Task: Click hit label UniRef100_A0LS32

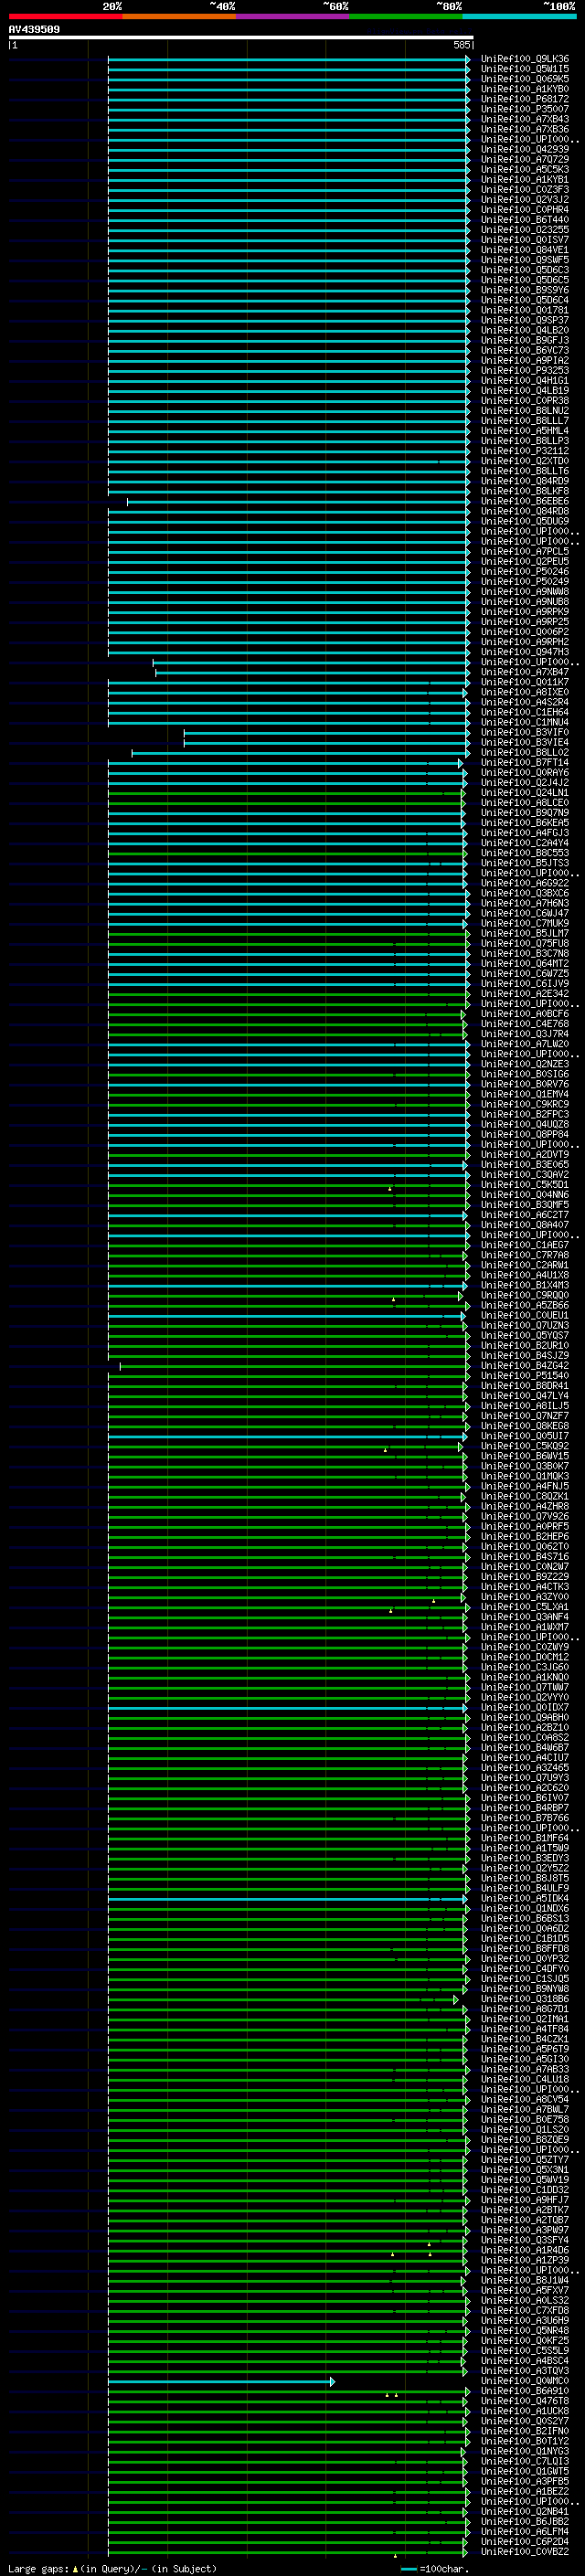Action: point(524,2300)
